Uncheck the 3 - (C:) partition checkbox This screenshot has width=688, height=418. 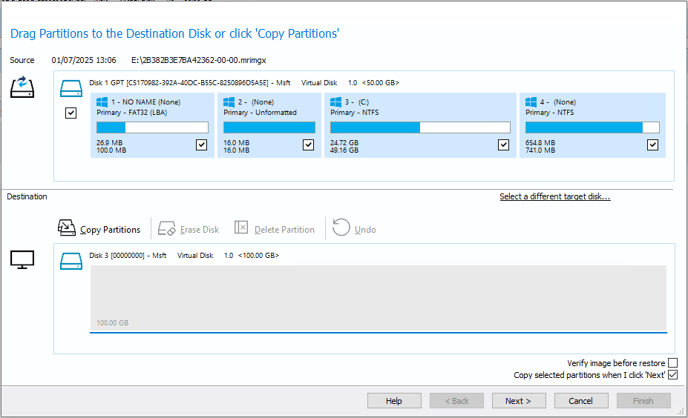point(503,145)
